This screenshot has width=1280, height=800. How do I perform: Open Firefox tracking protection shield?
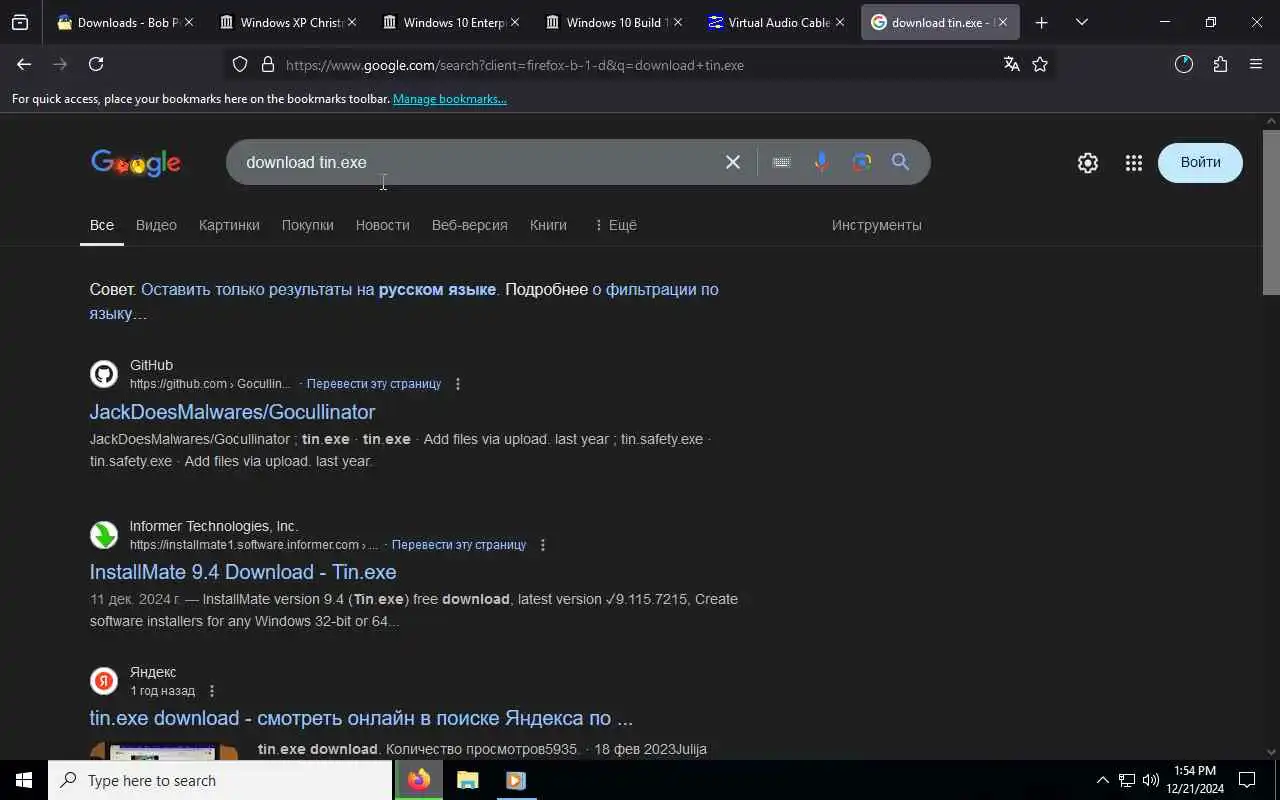click(240, 65)
